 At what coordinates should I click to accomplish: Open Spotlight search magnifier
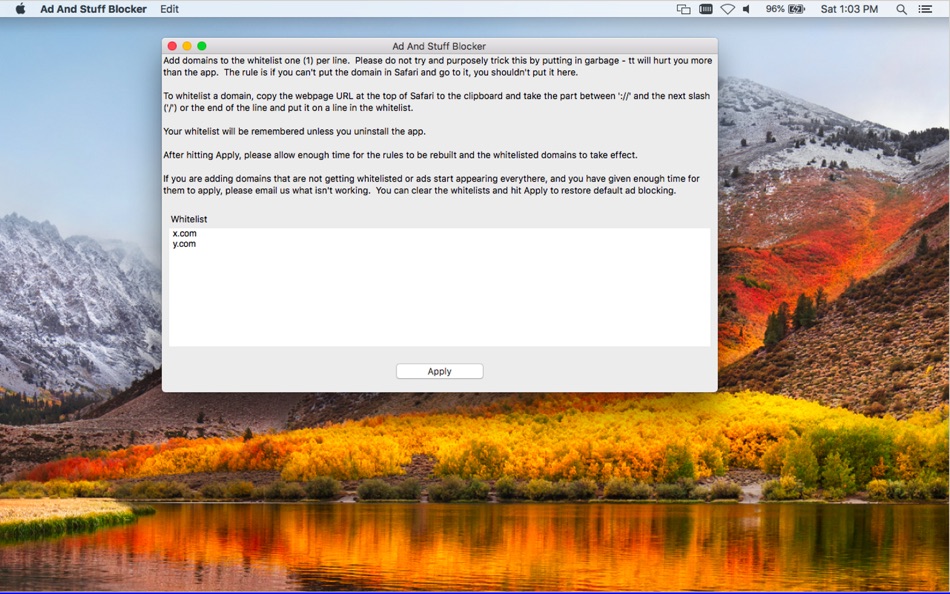902,9
